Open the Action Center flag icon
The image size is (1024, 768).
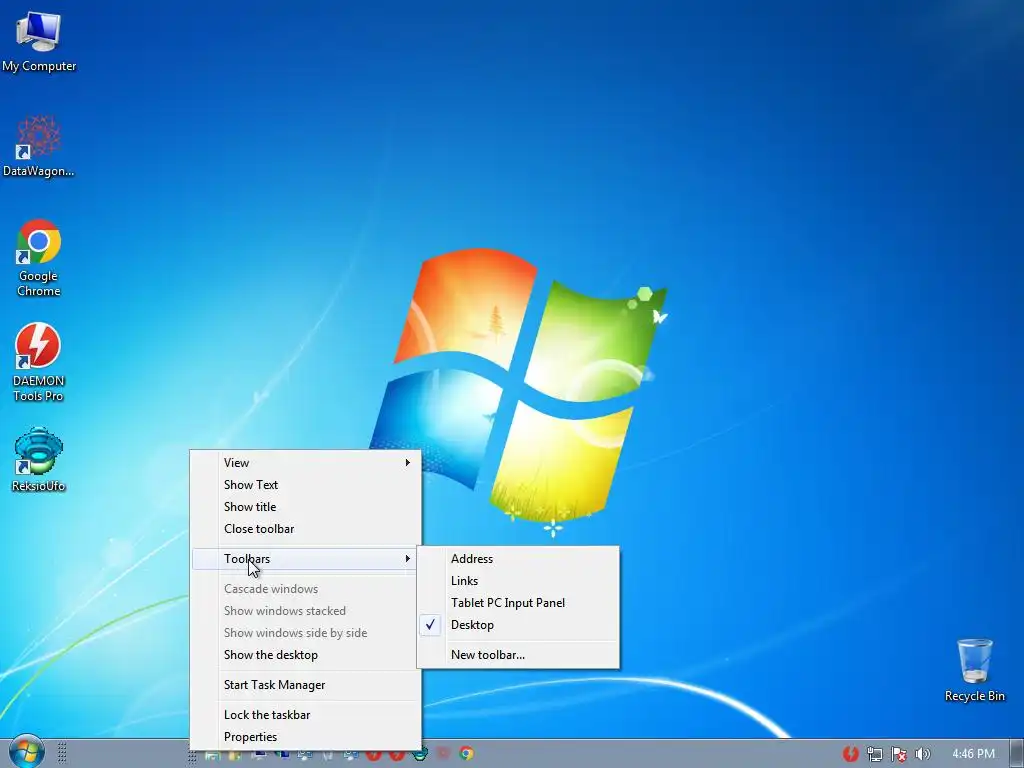coord(899,754)
